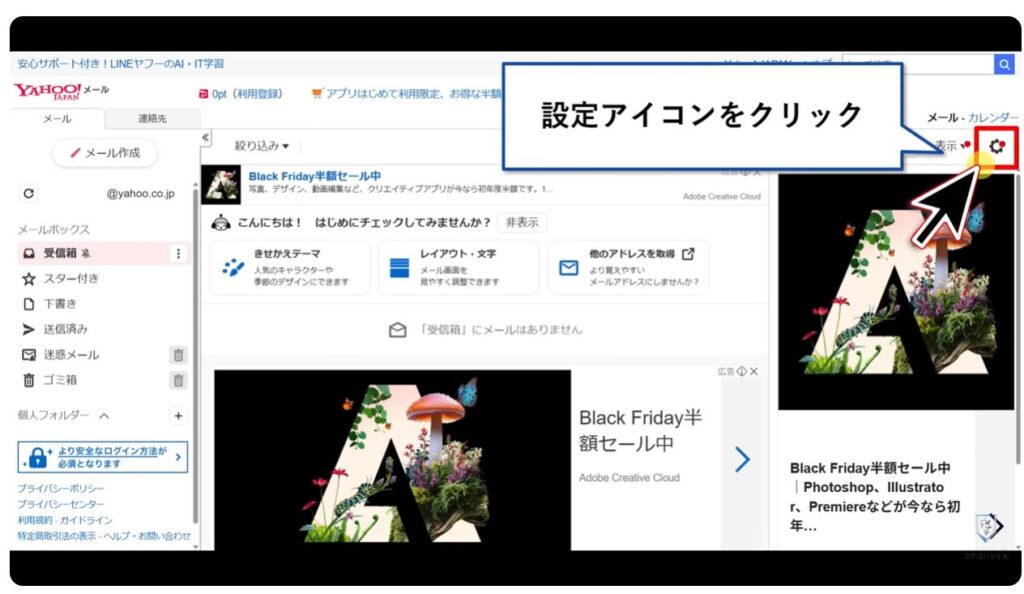1024x594 pixels.
Task: Empty trash via the ゴミ箱 delete icon
Action: click(x=177, y=380)
